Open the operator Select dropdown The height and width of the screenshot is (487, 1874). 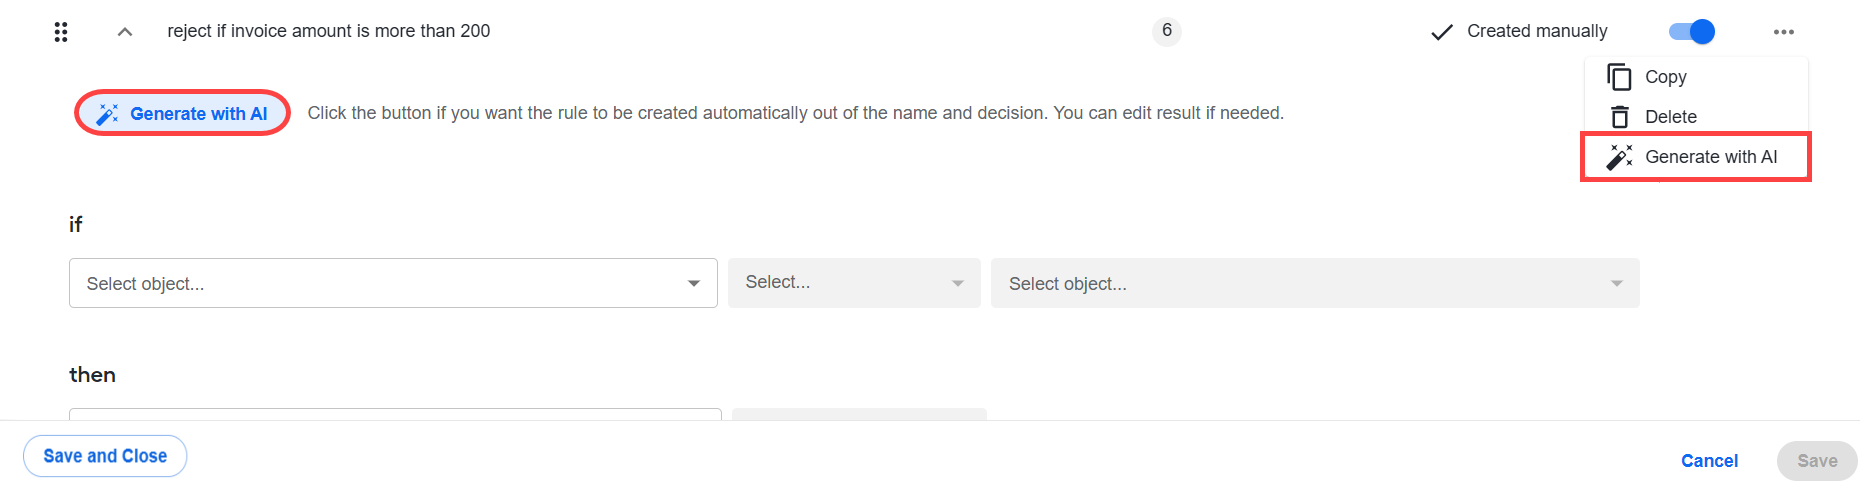[854, 283]
